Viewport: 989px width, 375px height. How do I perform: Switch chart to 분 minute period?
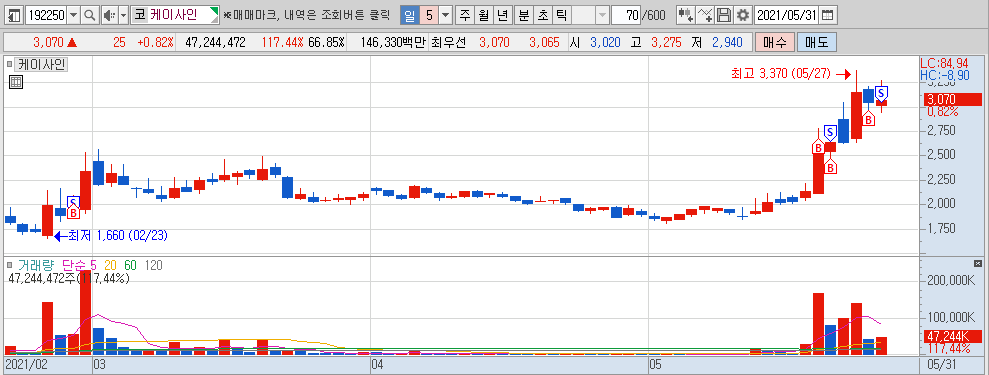click(x=524, y=14)
